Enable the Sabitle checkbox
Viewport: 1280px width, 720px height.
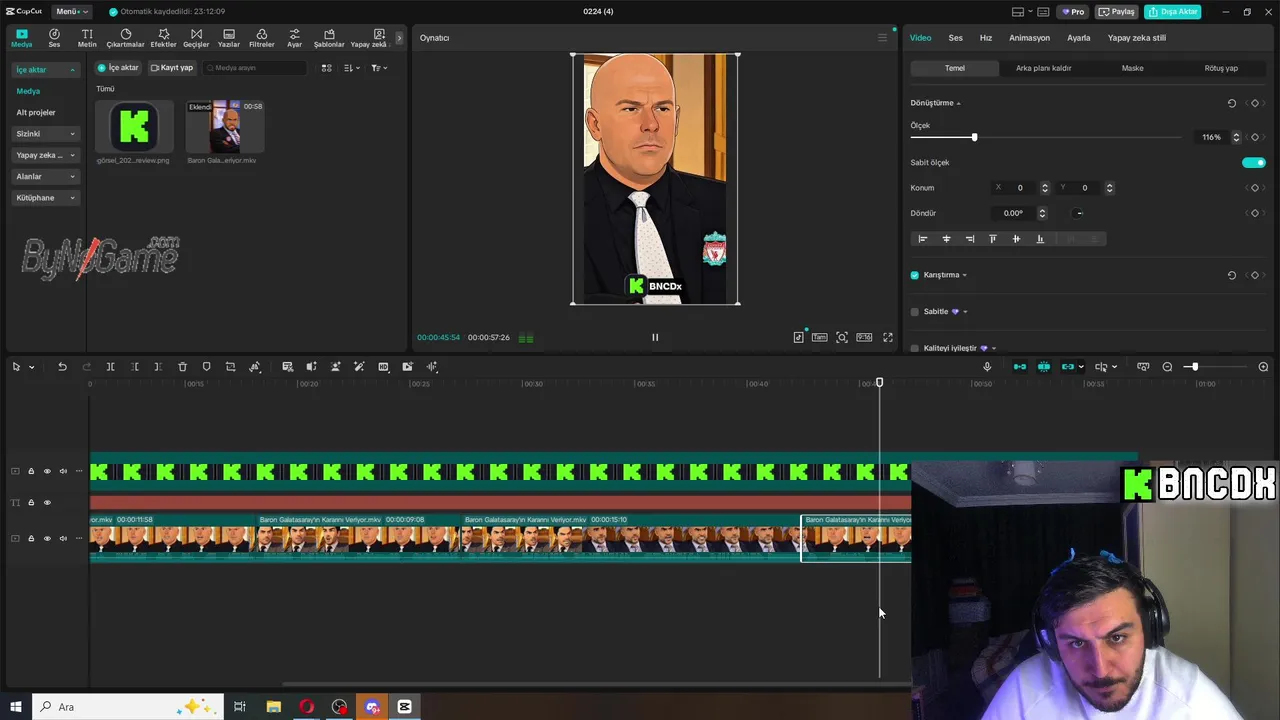914,311
